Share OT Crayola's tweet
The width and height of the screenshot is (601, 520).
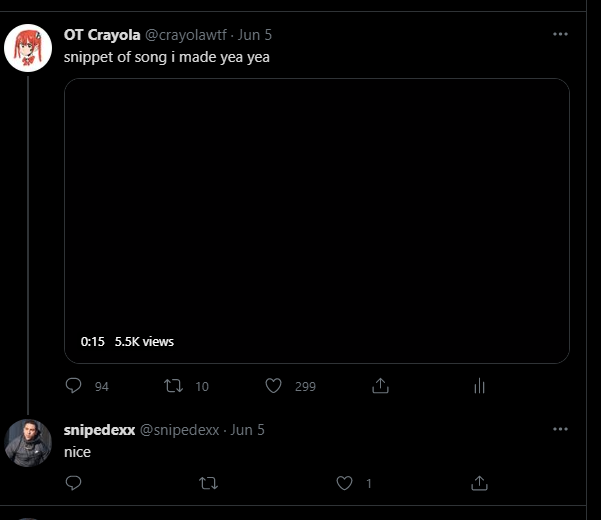380,386
